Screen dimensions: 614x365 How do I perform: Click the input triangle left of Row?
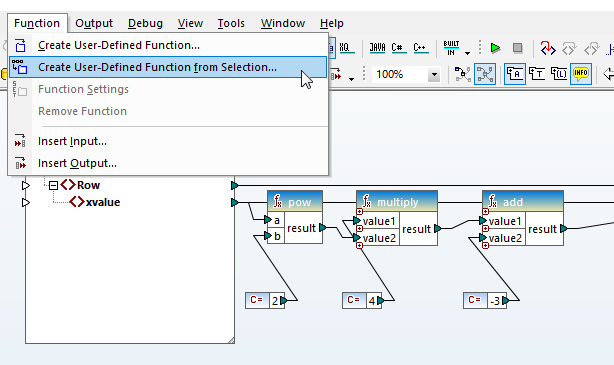pyautogui.click(x=26, y=185)
